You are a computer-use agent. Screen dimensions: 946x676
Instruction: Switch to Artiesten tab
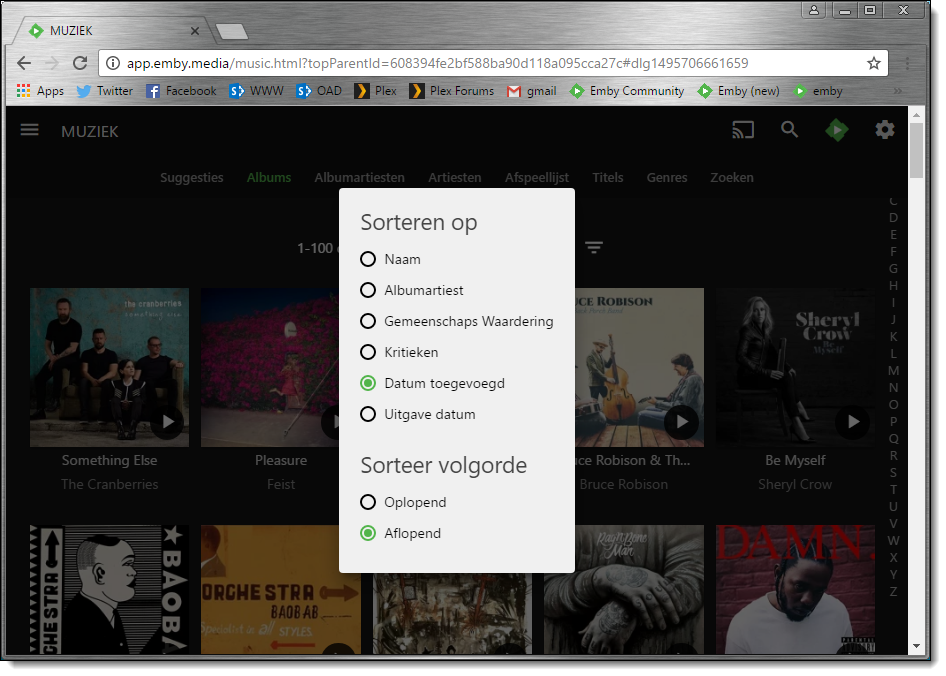click(454, 177)
